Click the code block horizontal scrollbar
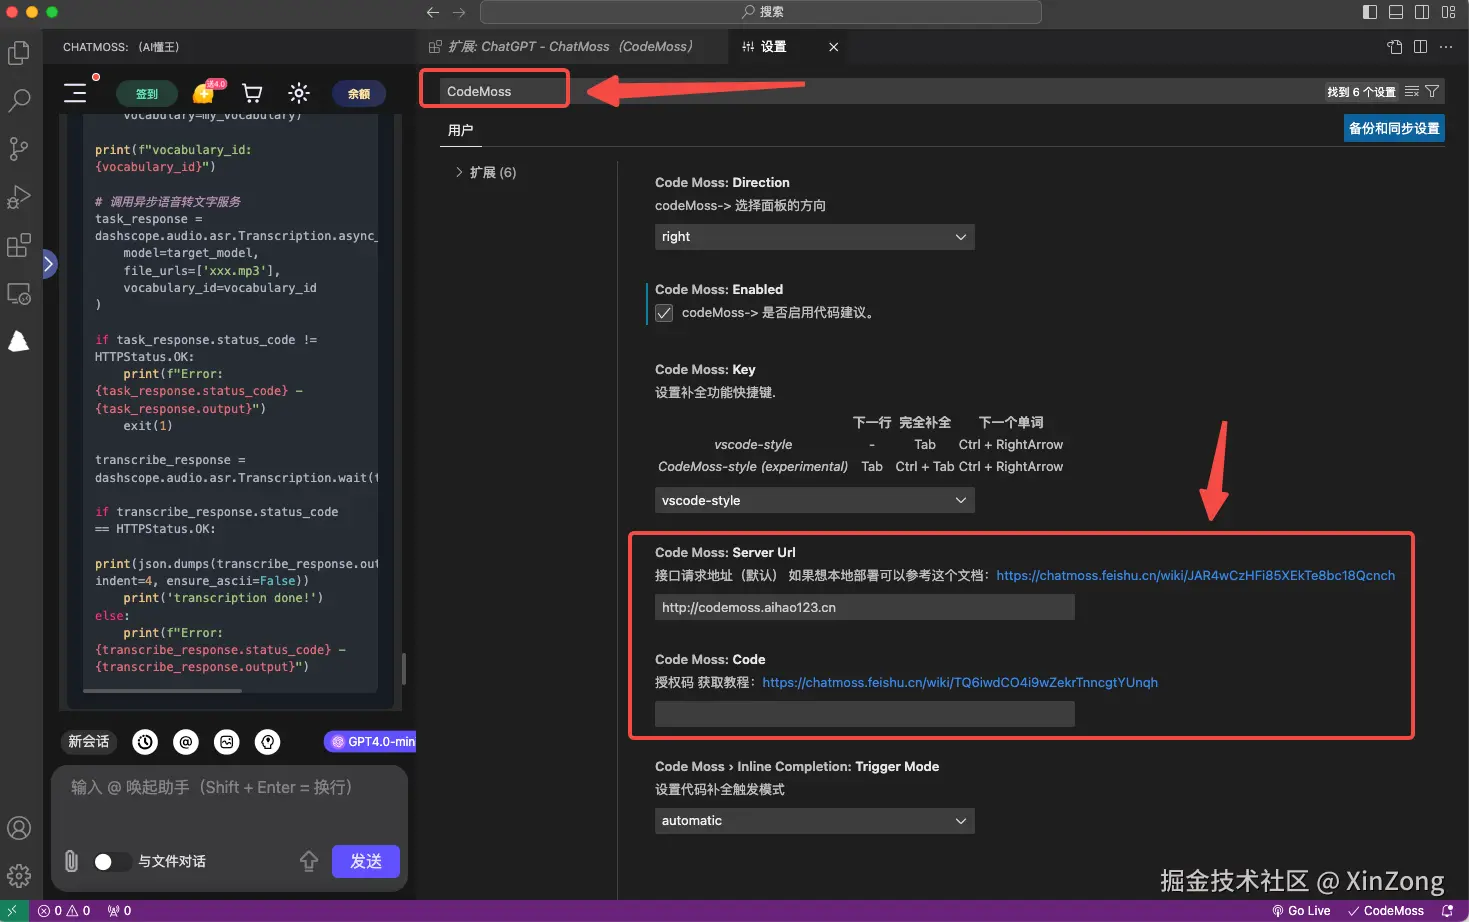 click(x=162, y=690)
